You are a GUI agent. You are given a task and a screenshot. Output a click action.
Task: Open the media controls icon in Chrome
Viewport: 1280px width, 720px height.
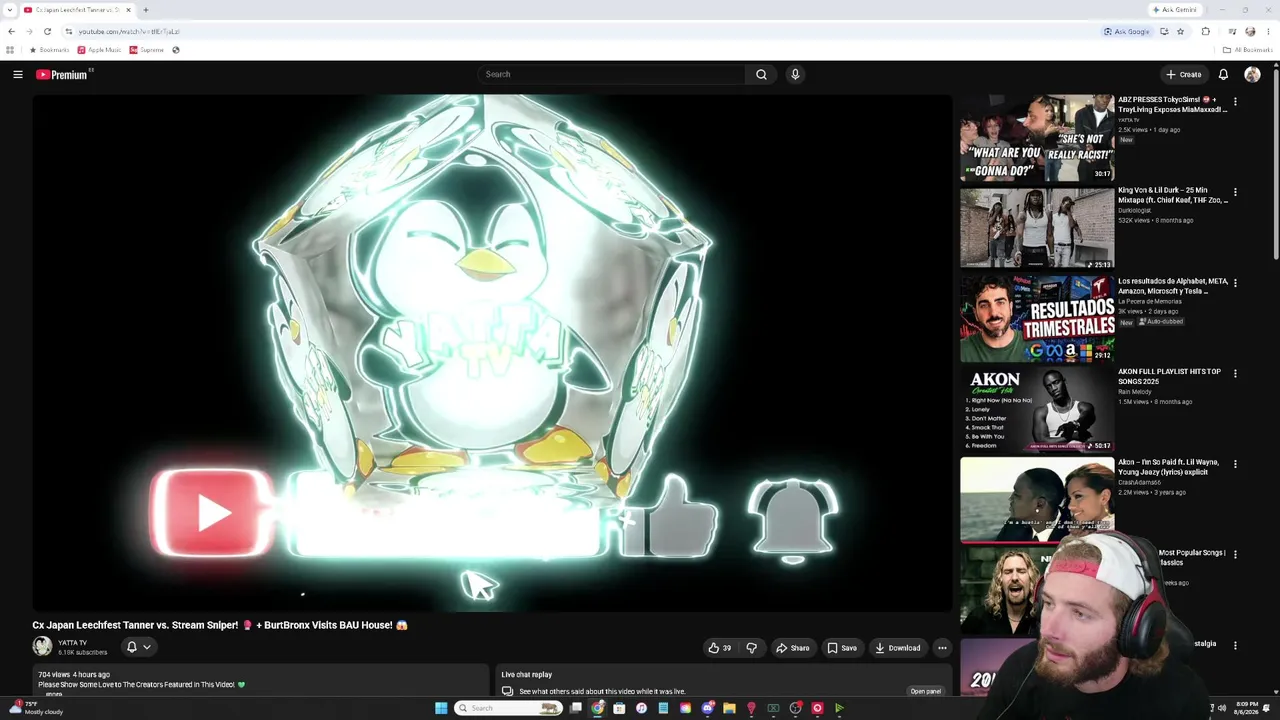point(1232,31)
